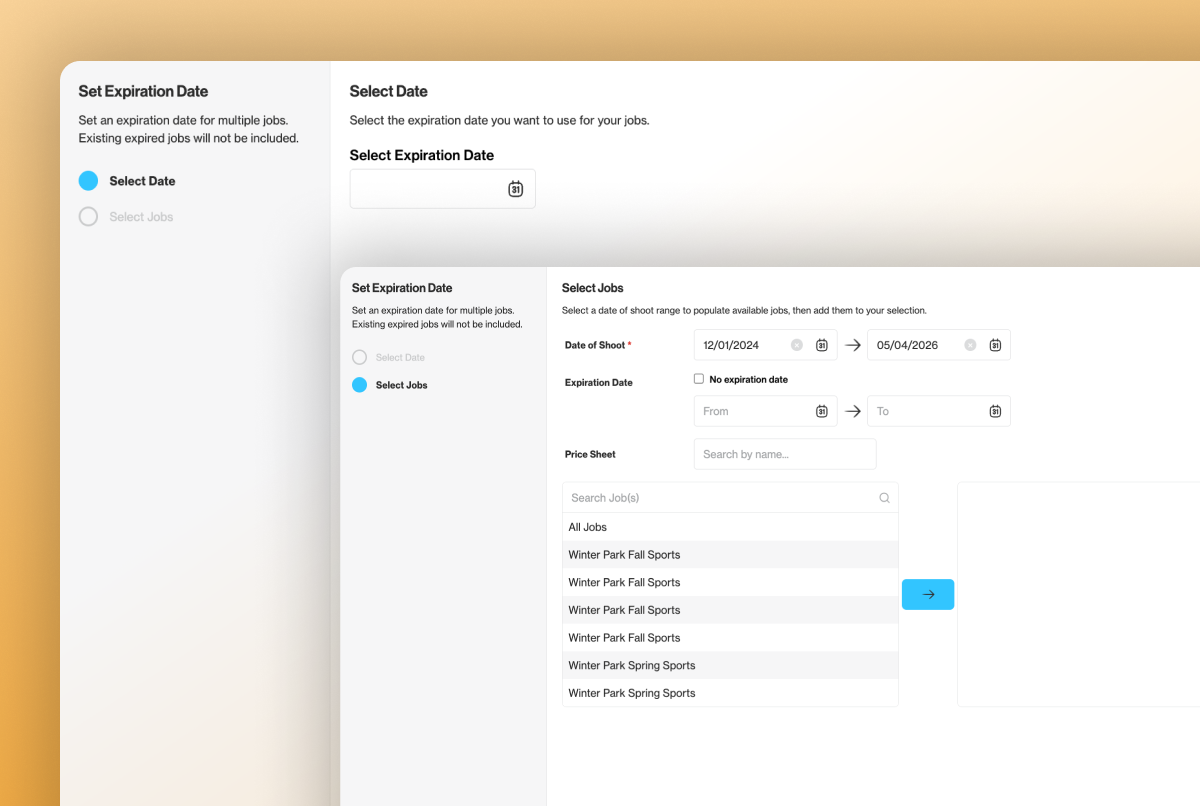Click the expiration From date field
The height and width of the screenshot is (806, 1200).
765,411
